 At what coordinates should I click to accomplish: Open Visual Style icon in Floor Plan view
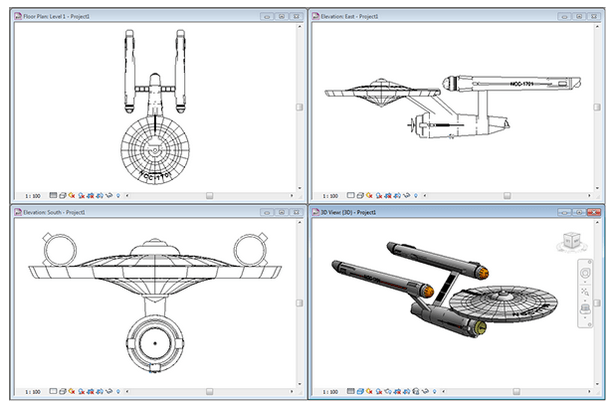point(62,196)
